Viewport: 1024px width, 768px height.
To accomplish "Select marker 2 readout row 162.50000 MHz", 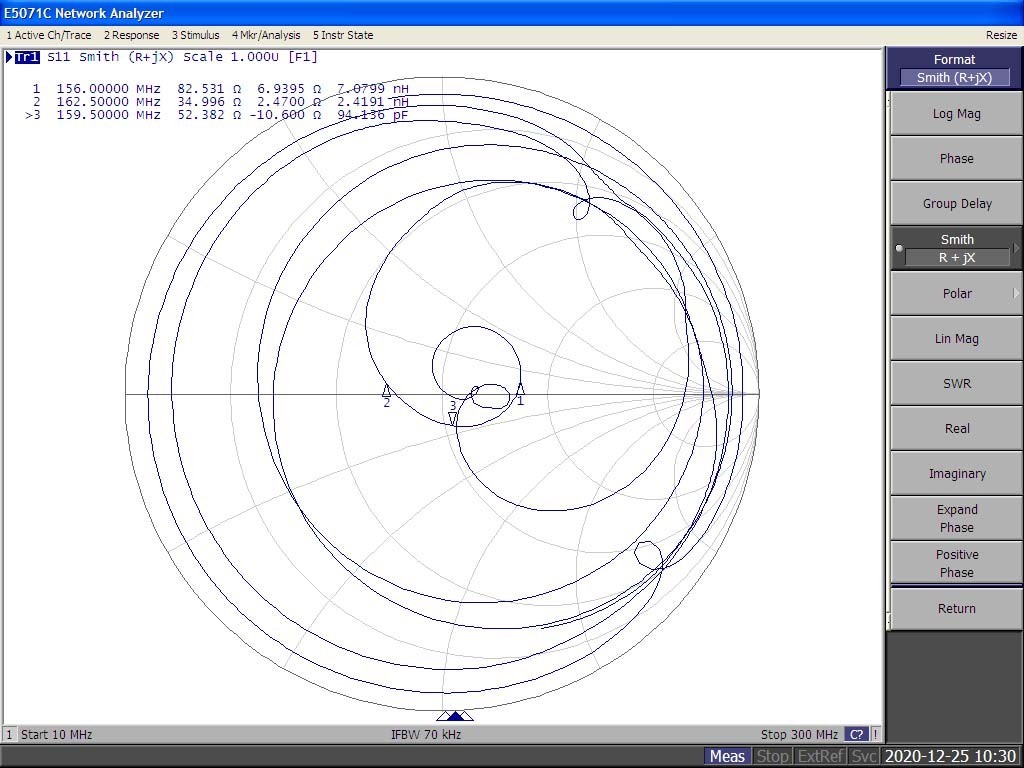I will [x=220, y=102].
